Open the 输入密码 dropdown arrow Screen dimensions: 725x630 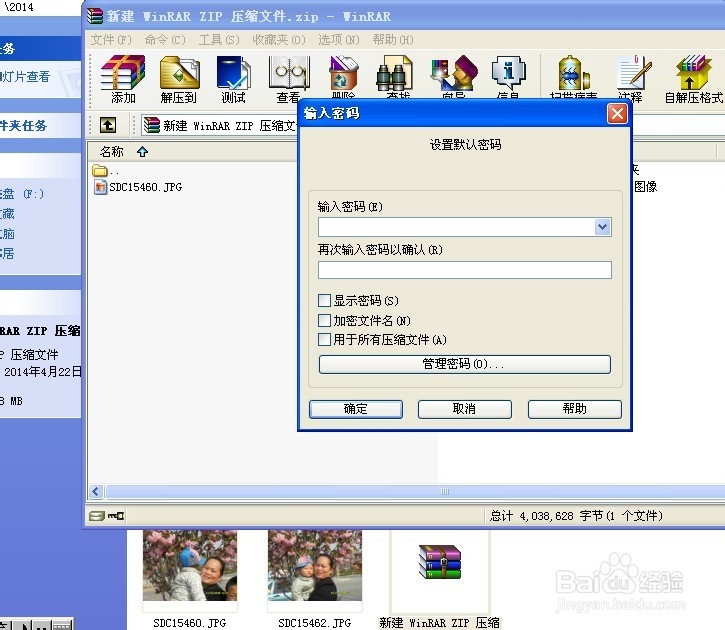602,227
